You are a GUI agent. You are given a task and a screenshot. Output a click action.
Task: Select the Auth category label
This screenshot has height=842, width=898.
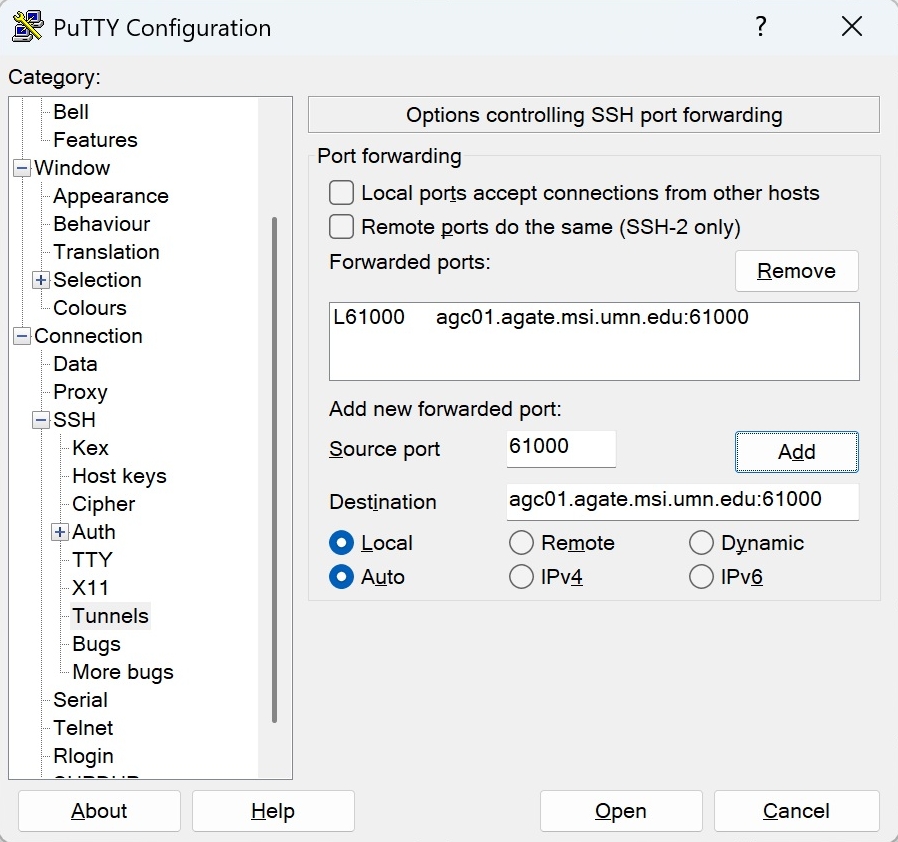coord(94,532)
